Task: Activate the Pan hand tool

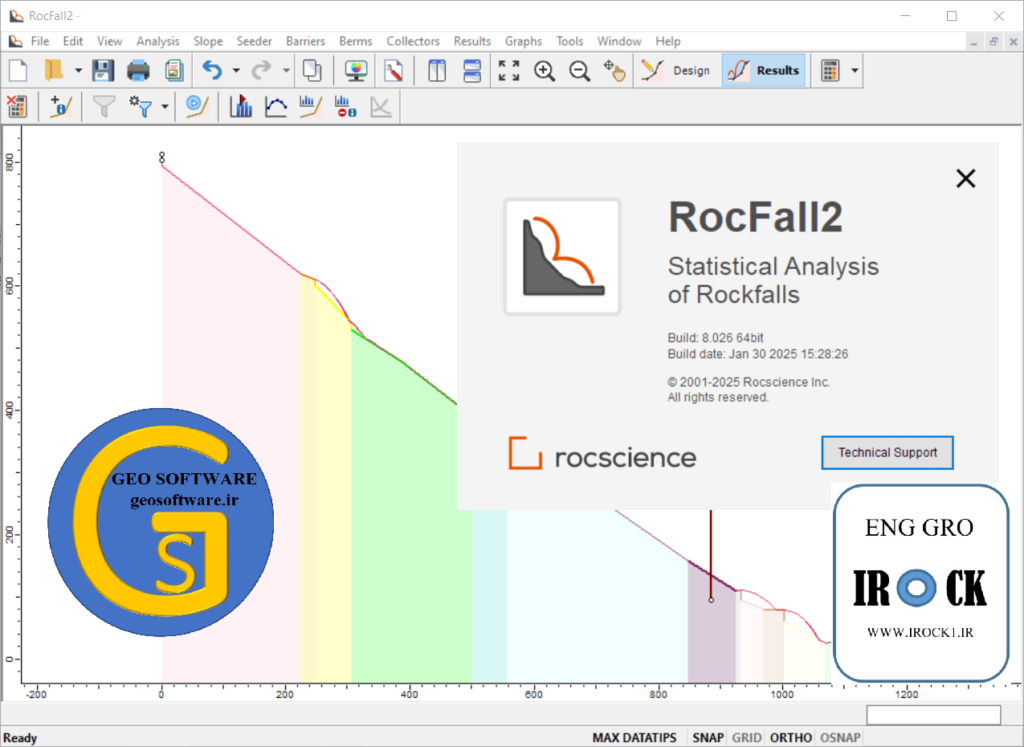Action: (x=615, y=70)
